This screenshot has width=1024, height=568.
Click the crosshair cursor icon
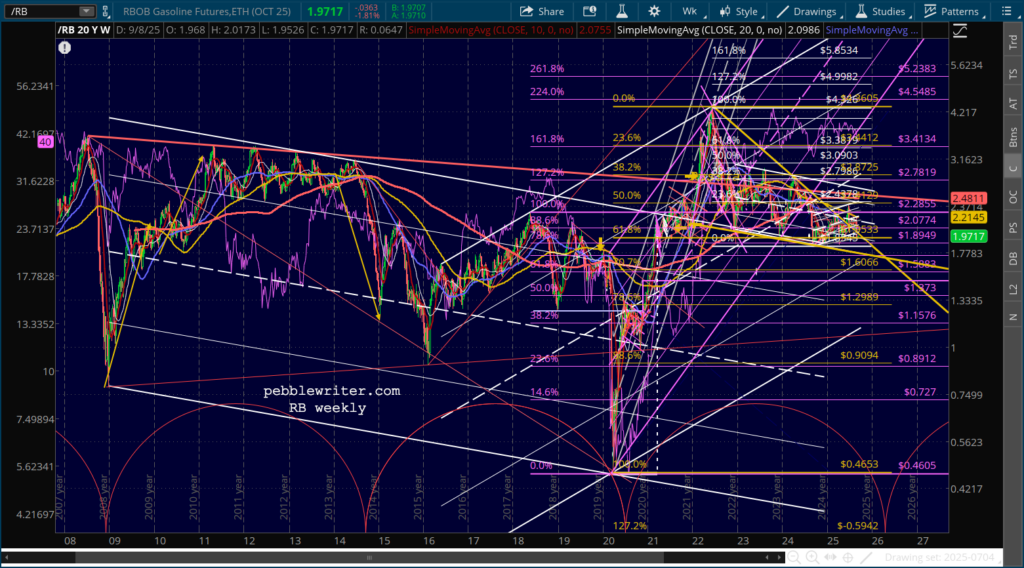(848, 558)
